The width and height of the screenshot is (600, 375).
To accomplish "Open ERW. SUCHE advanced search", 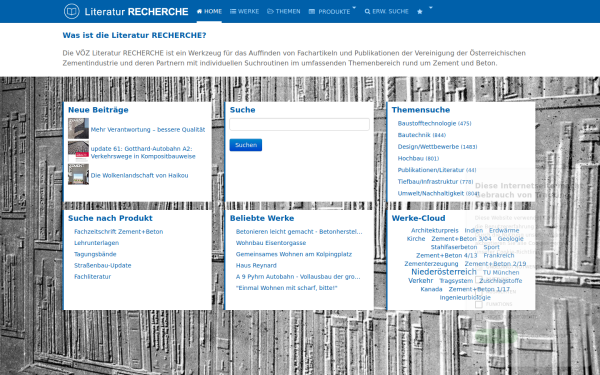I will coord(386,11).
